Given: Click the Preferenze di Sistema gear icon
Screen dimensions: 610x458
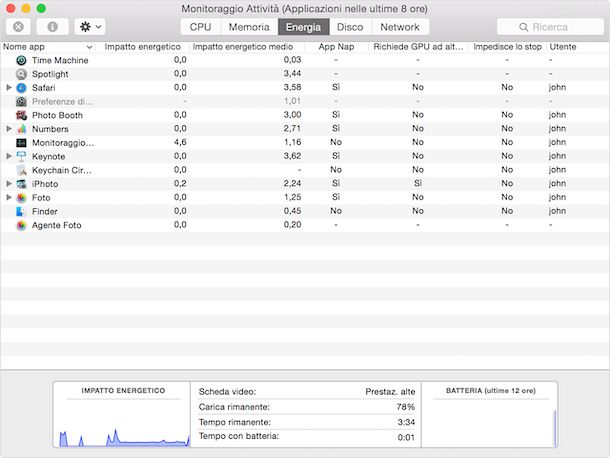Looking at the screenshot, I should coord(21,102).
